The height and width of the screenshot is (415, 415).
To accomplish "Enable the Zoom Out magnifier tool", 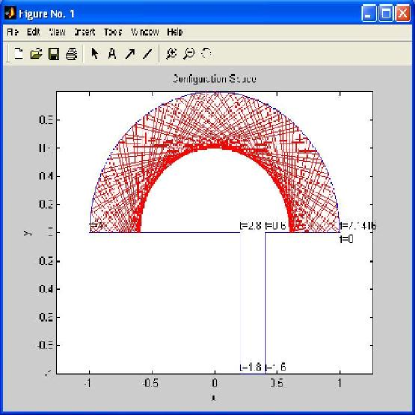I will coord(189,53).
